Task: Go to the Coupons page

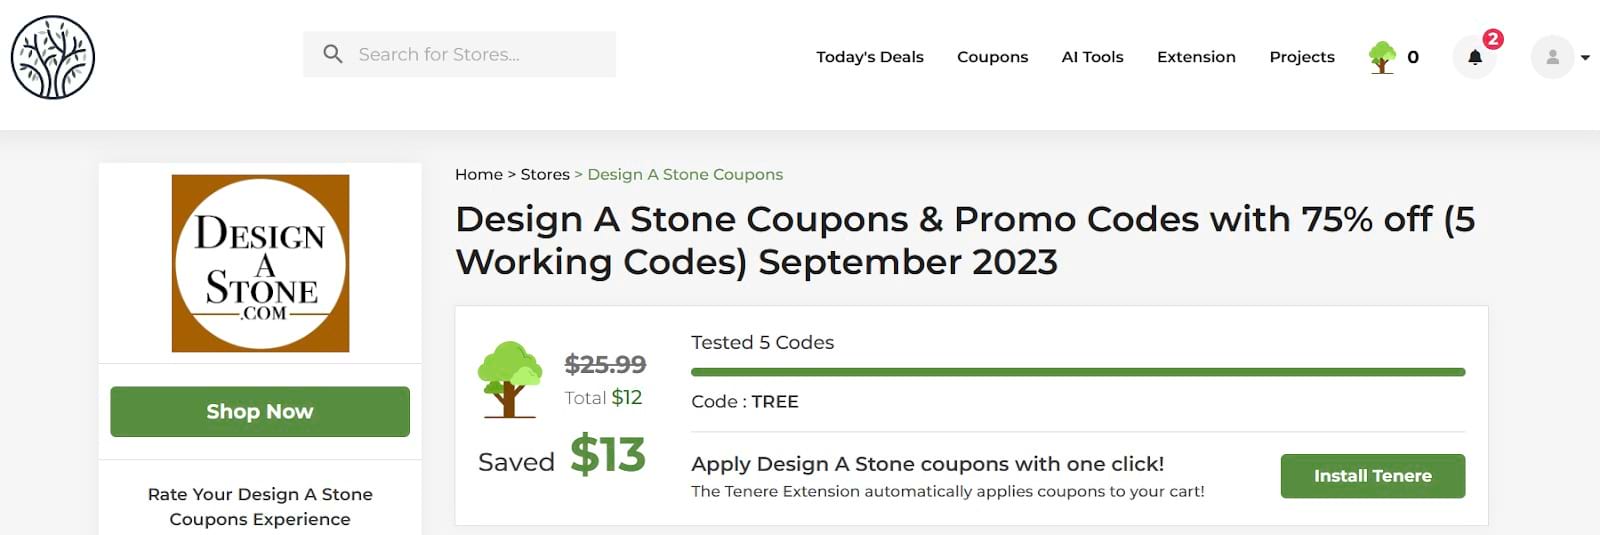Action: 992,57
